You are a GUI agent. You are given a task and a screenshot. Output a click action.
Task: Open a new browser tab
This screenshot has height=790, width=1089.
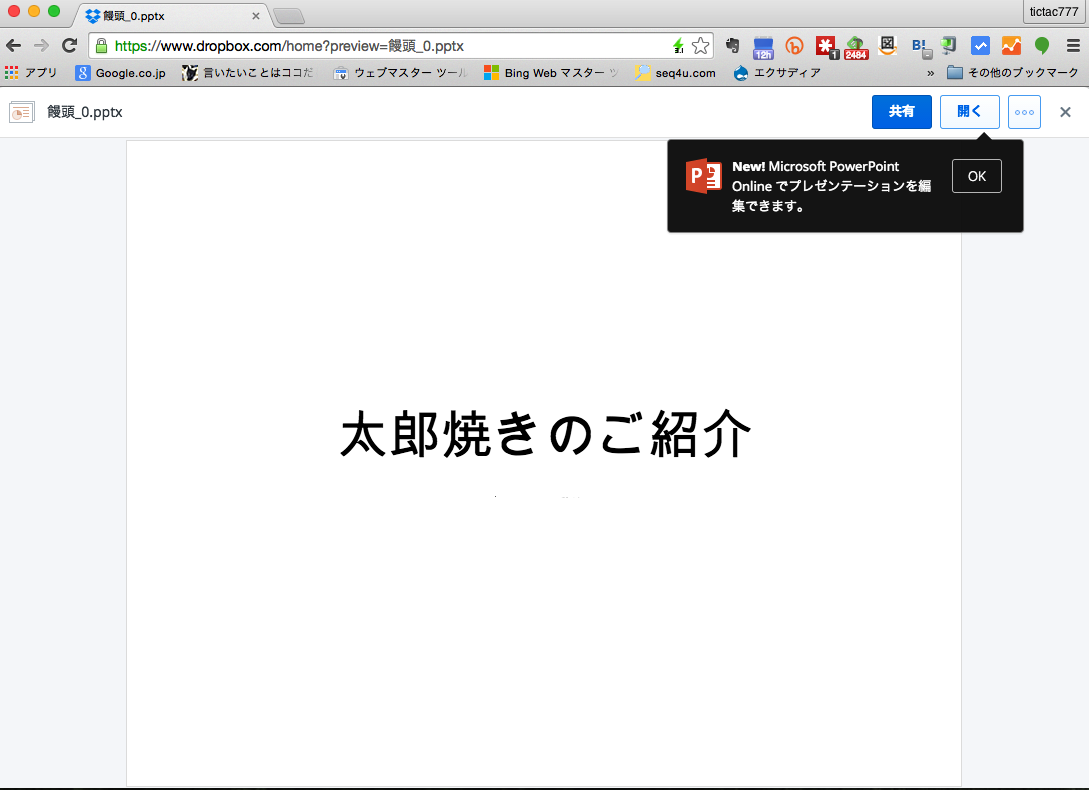288,16
